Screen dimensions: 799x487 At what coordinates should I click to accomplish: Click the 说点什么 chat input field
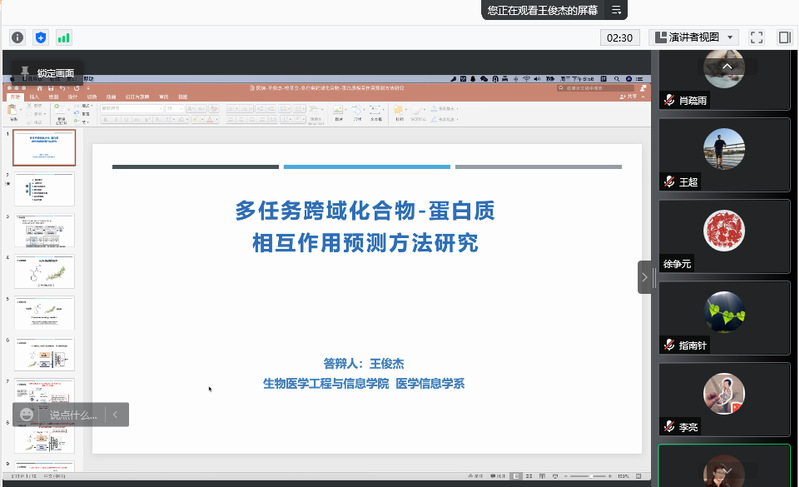(73, 414)
